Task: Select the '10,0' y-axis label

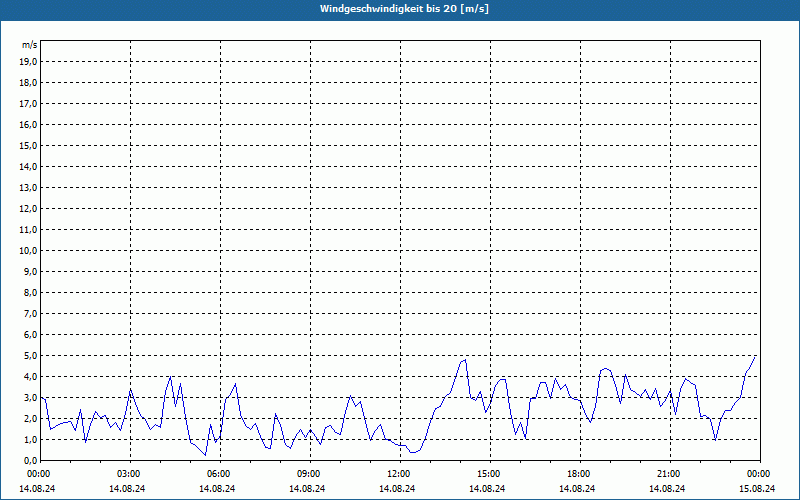Action: [28, 251]
